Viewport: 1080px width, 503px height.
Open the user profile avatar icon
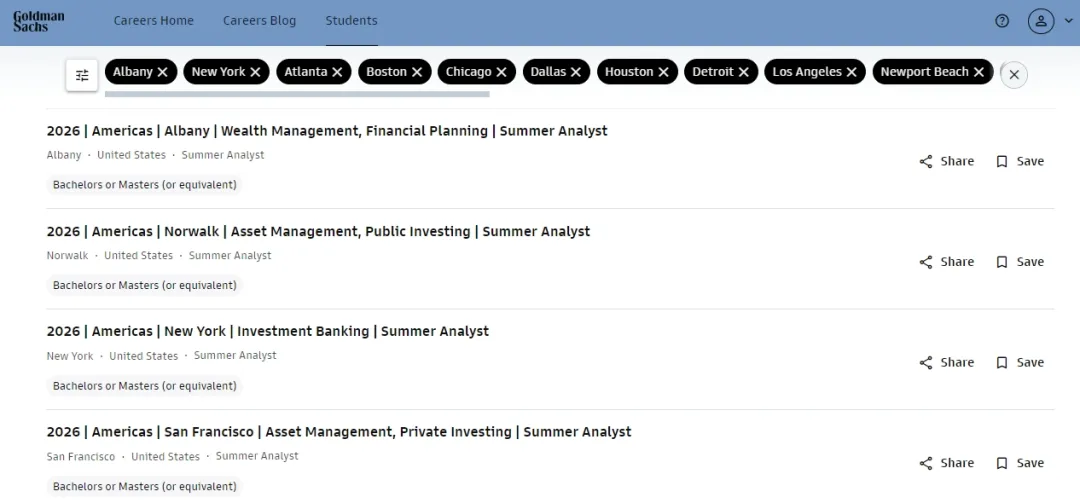[1041, 21]
